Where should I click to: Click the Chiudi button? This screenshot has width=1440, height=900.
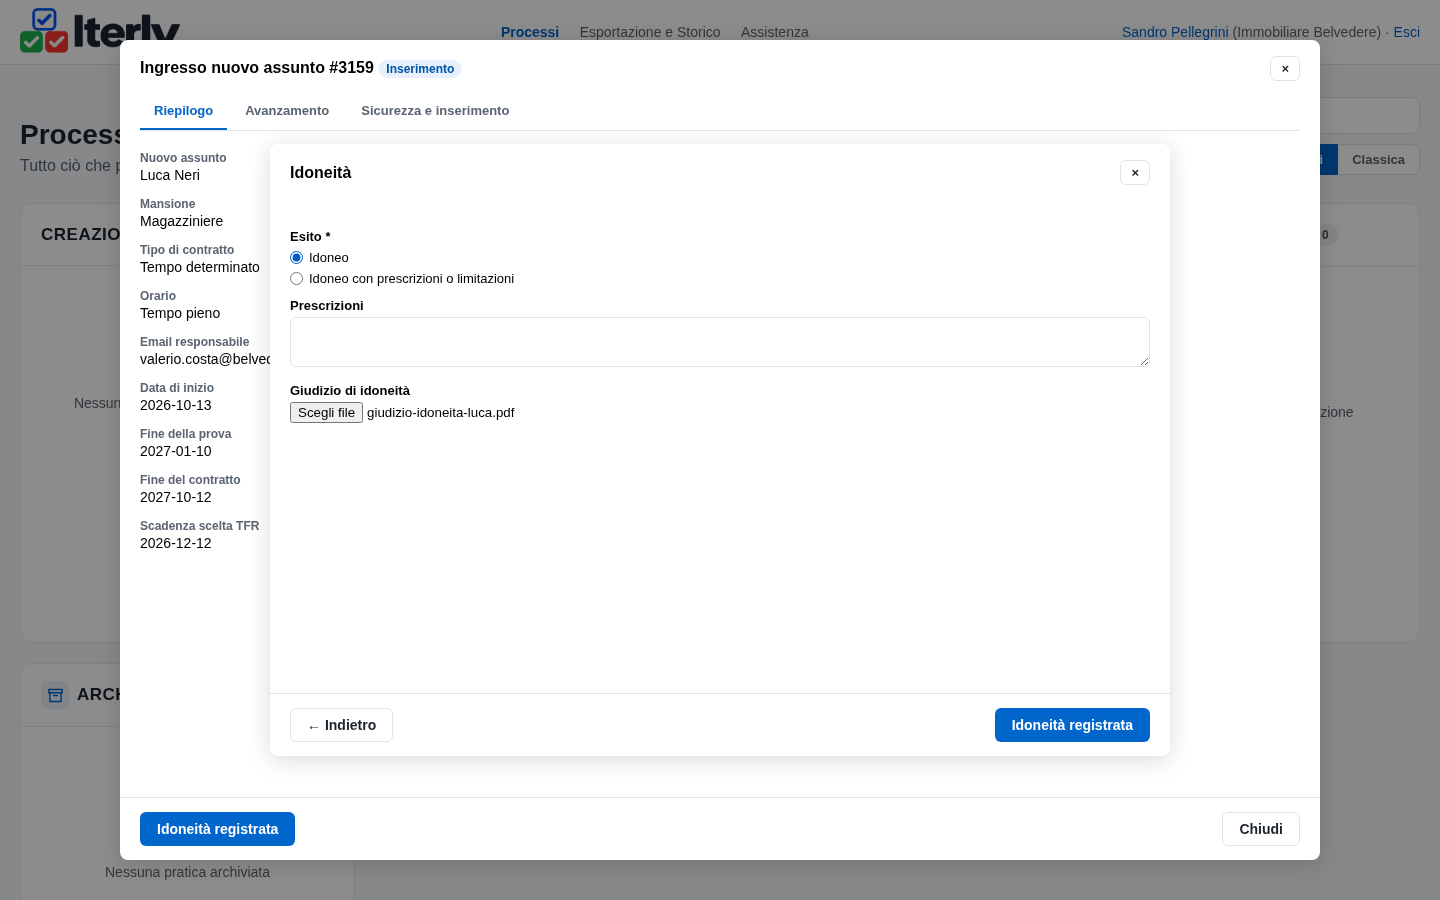click(x=1261, y=829)
